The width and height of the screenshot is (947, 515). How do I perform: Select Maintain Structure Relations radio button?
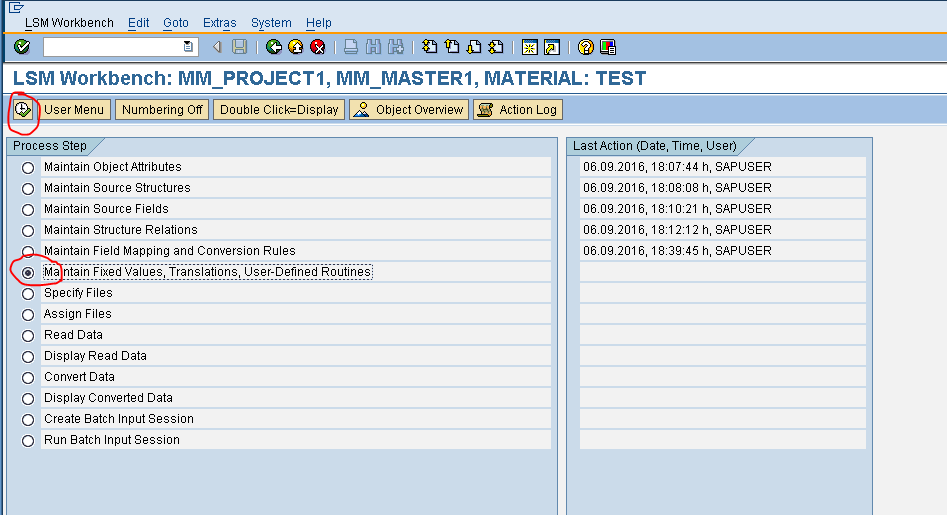[28, 231]
